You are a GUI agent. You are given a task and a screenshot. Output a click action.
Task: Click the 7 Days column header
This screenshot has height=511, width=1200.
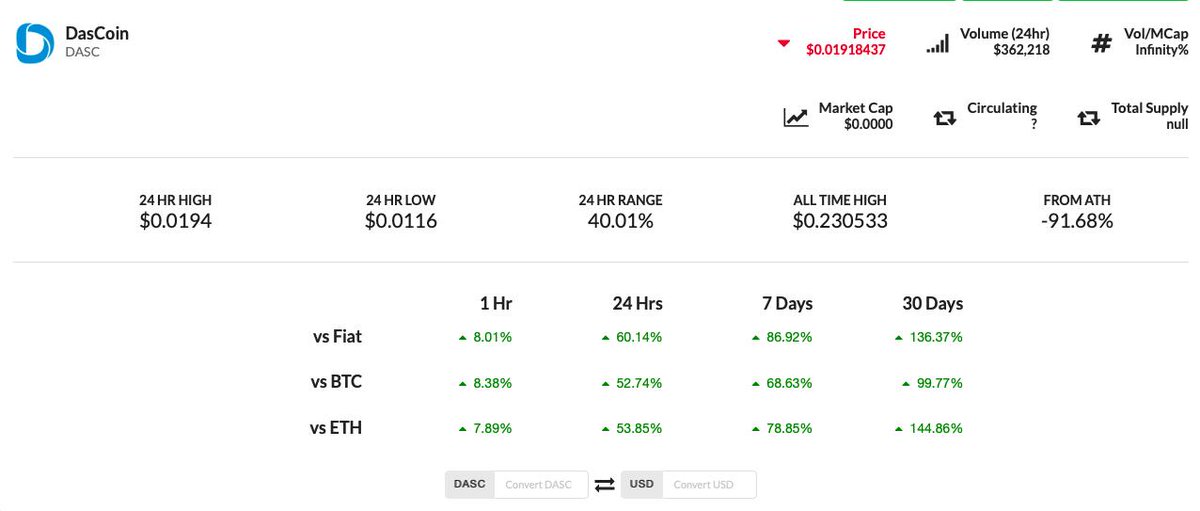point(786,303)
